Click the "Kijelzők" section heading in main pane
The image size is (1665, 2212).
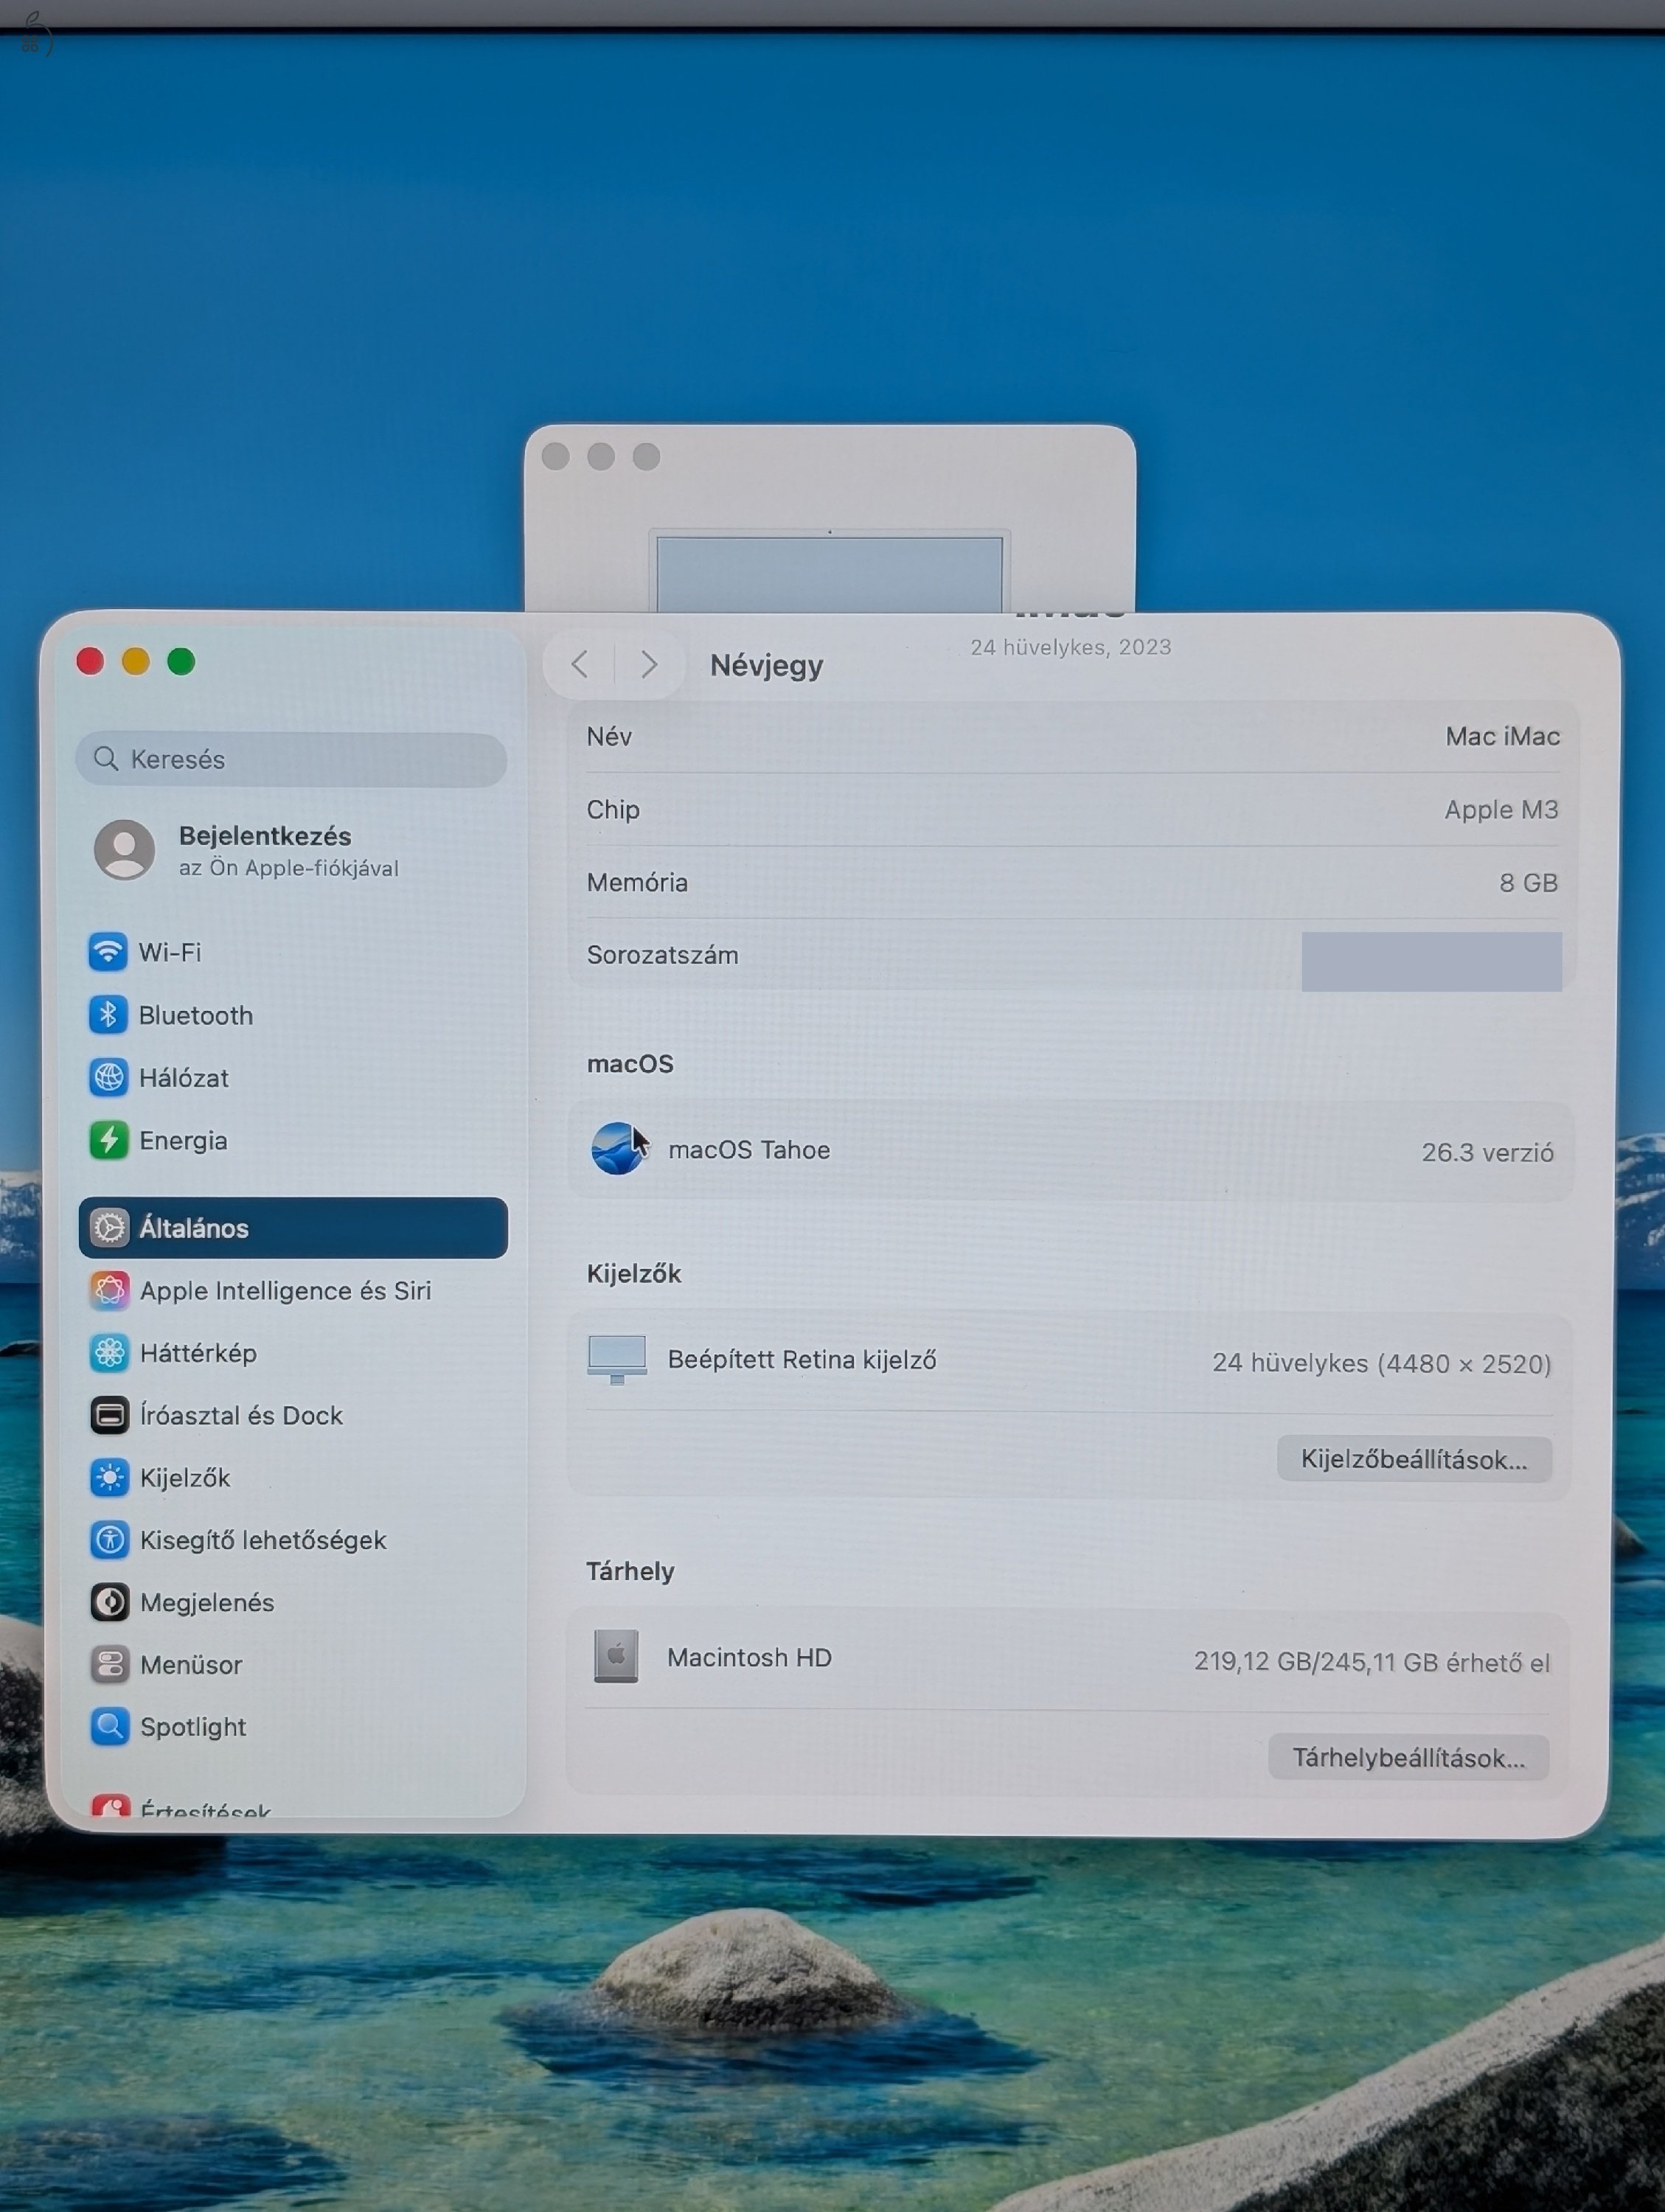point(633,1273)
